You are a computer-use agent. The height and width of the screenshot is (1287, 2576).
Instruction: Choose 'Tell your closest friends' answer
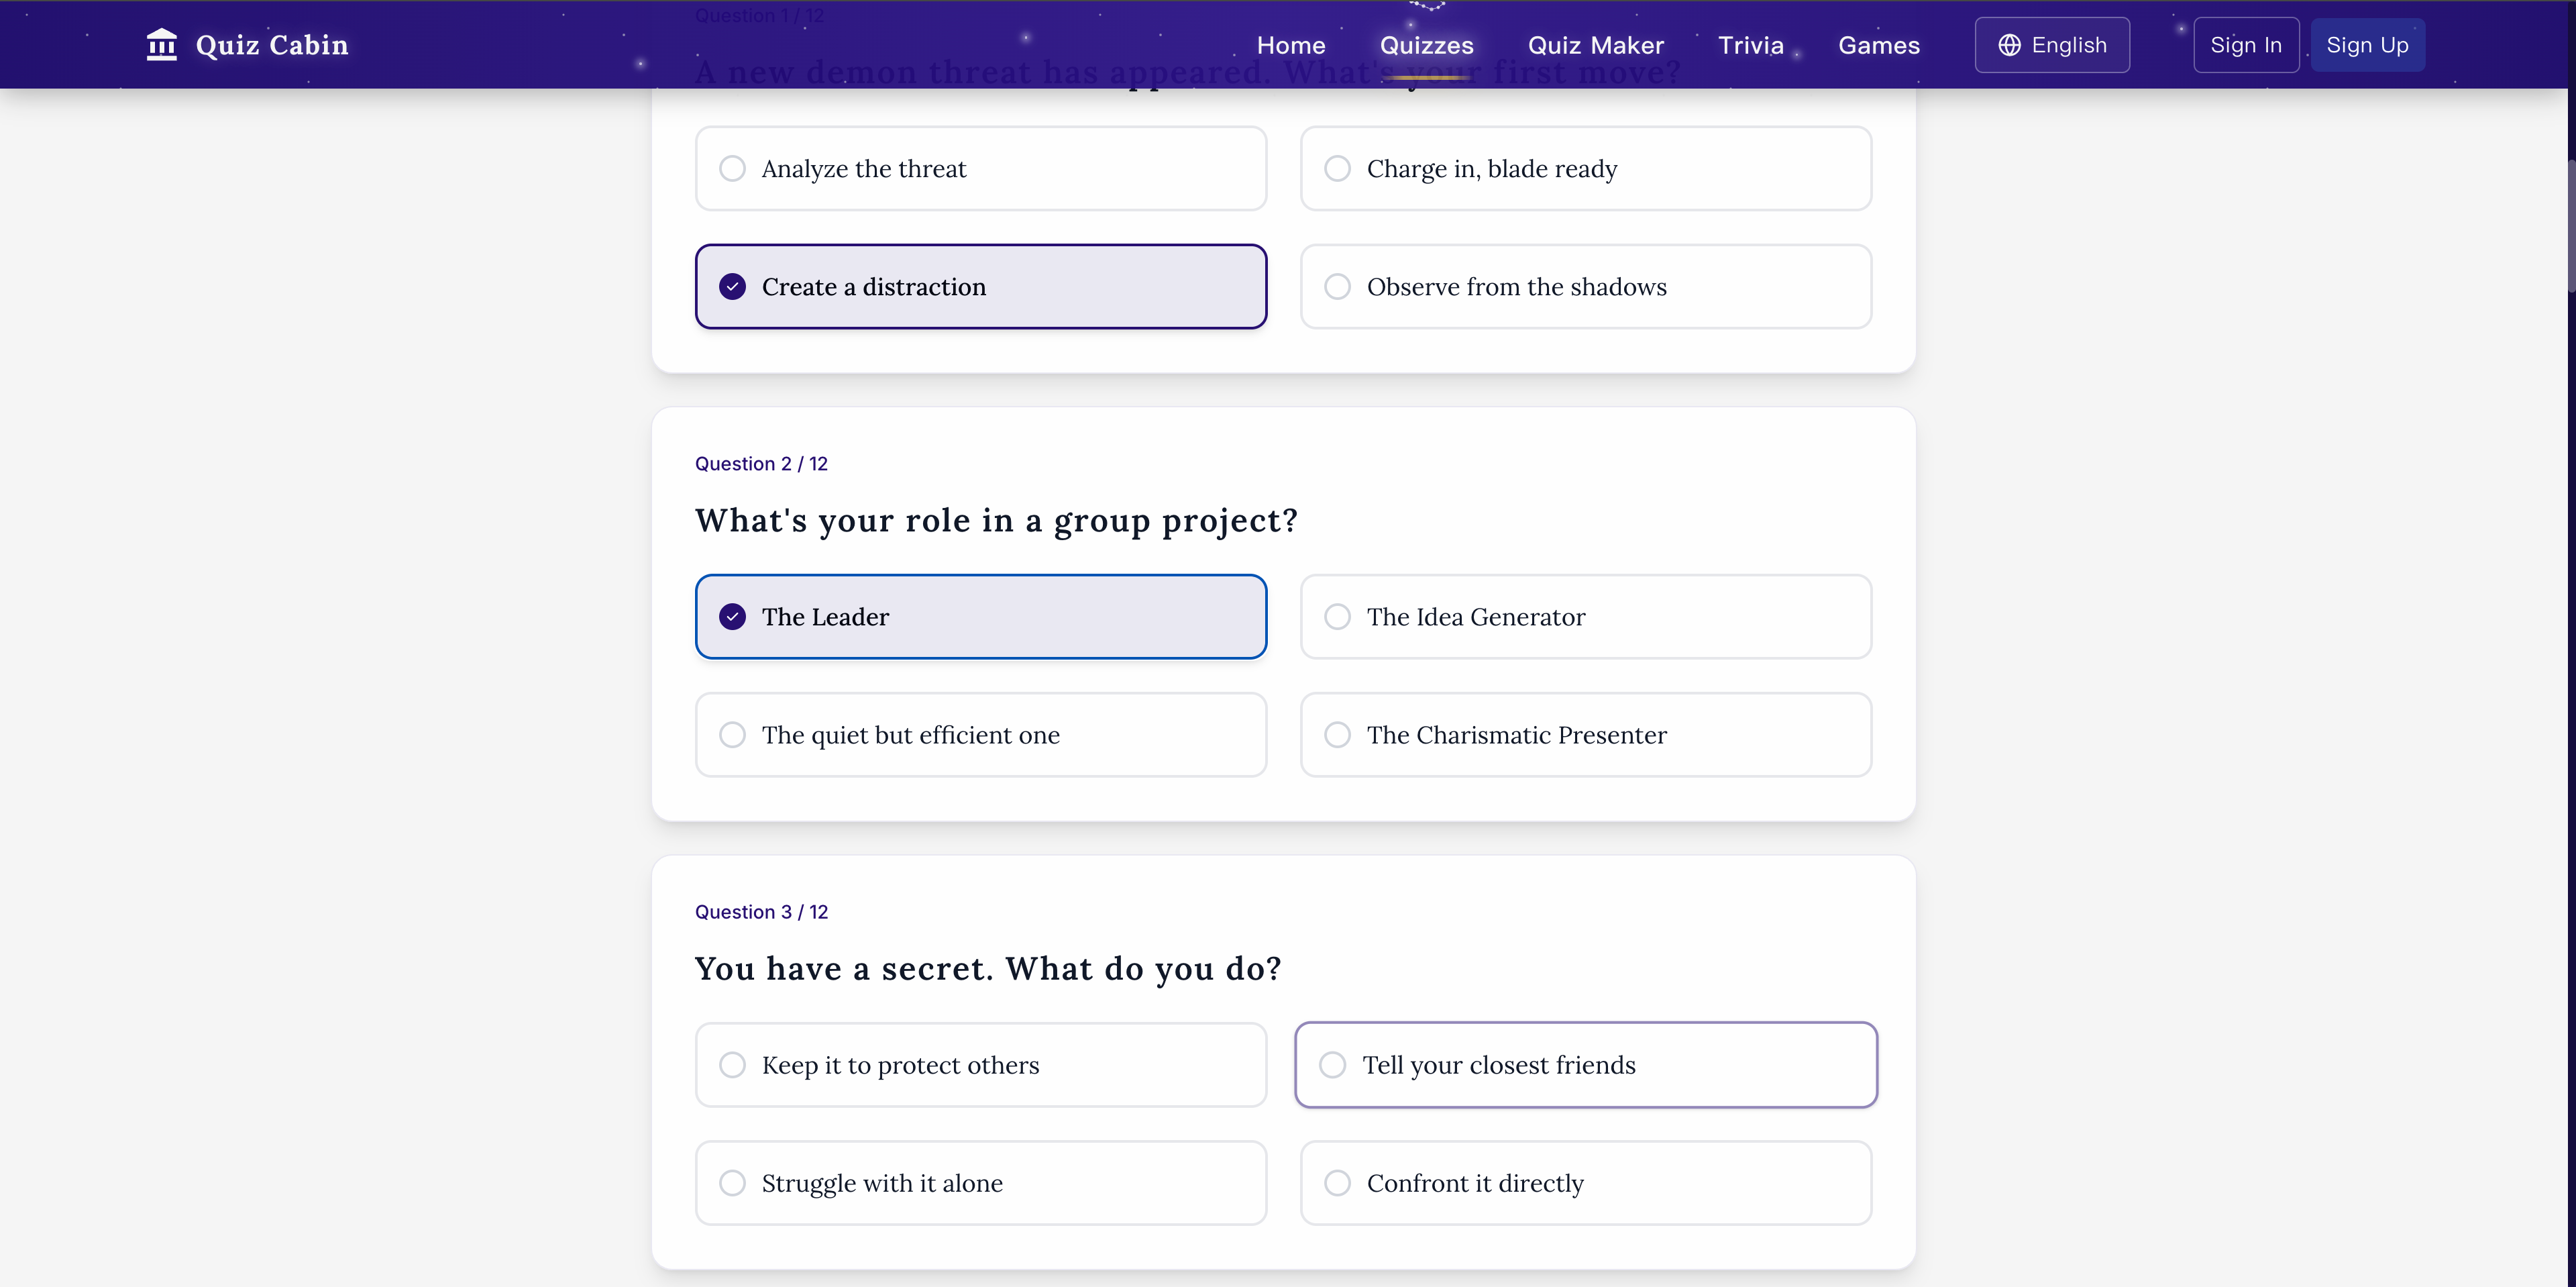click(x=1586, y=1064)
